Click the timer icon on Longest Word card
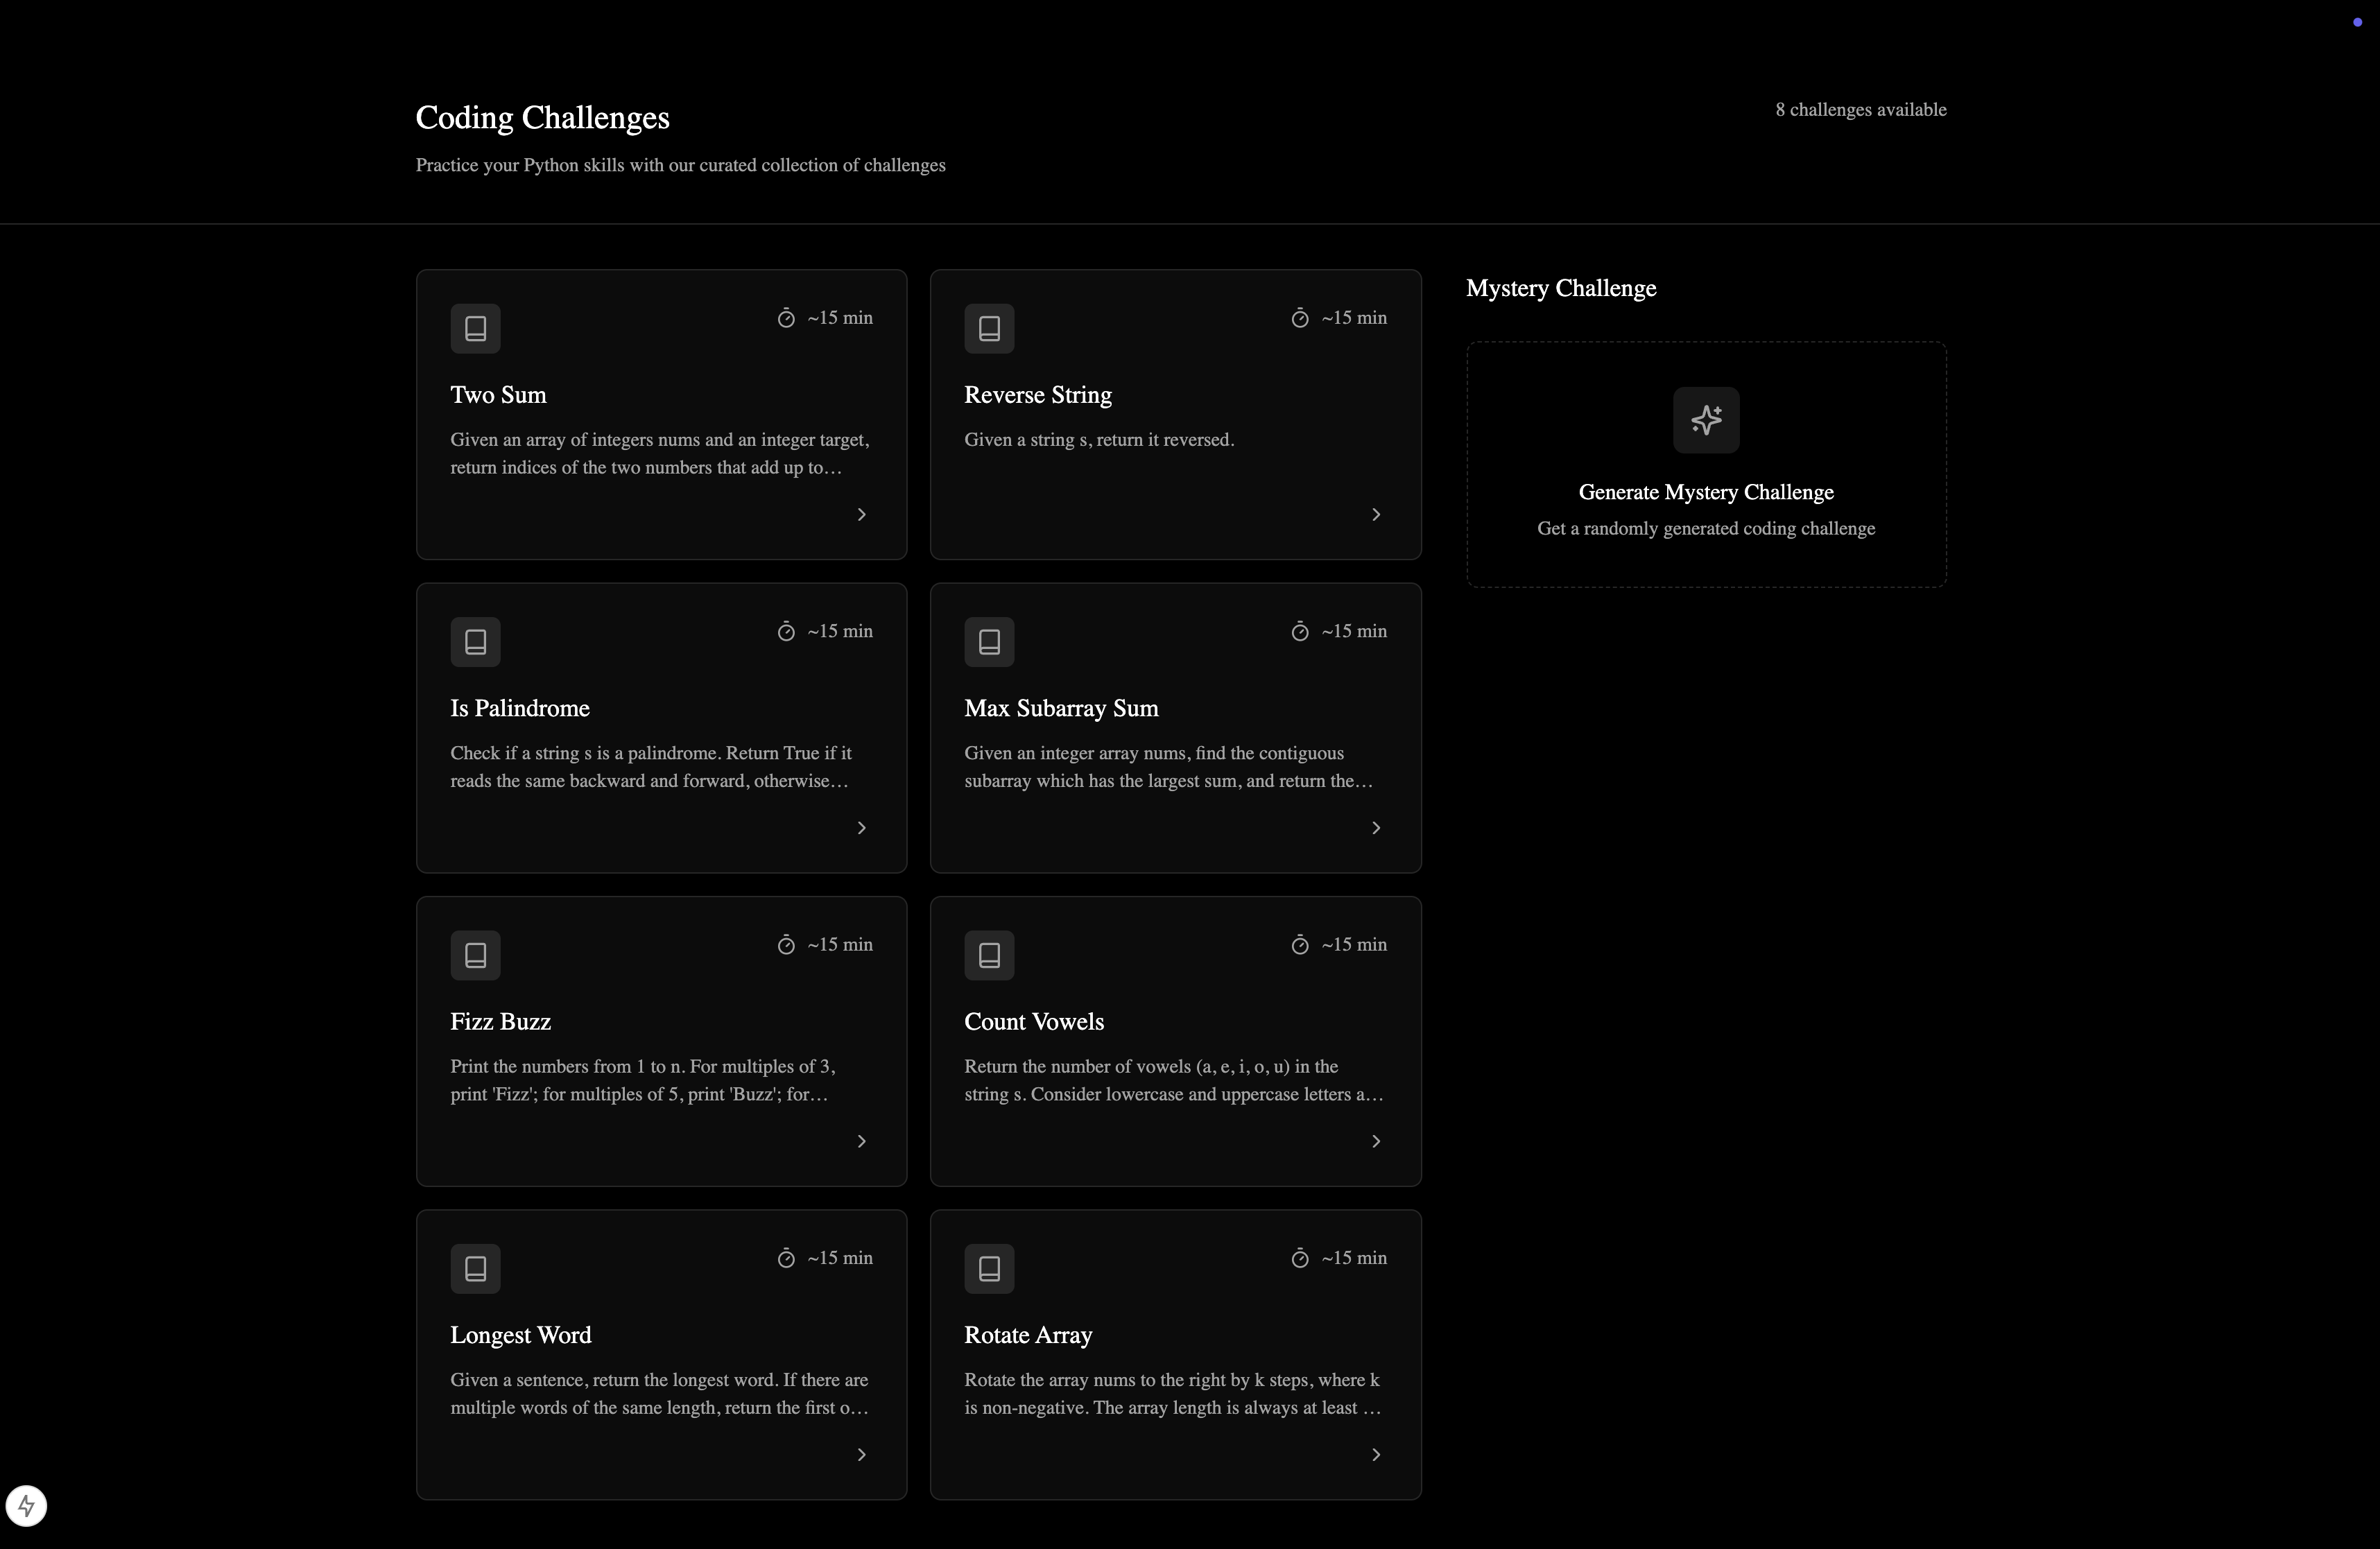Image resolution: width=2380 pixels, height=1549 pixels. 786,1258
